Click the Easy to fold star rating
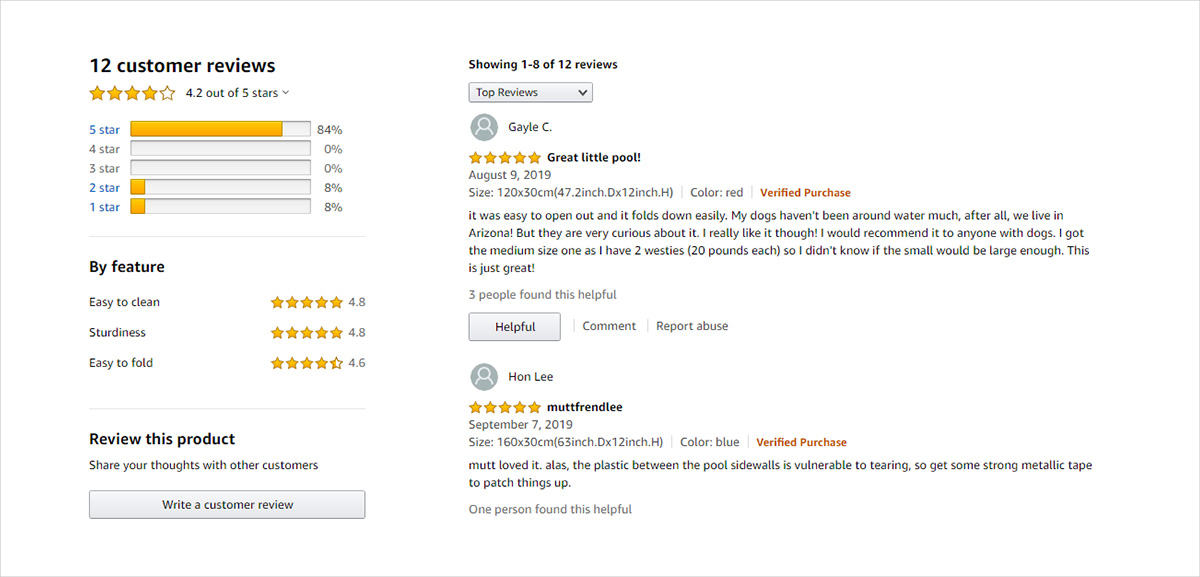Image resolution: width=1200 pixels, height=577 pixels. tap(306, 363)
